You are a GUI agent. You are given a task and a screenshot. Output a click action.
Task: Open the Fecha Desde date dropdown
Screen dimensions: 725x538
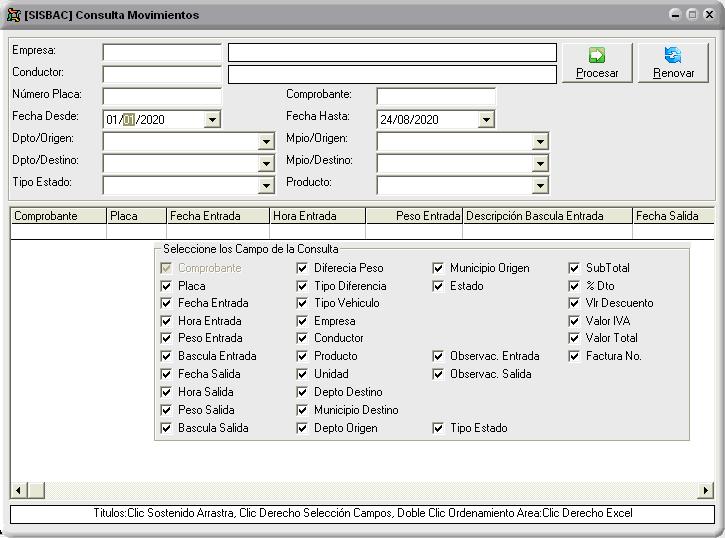click(211, 119)
